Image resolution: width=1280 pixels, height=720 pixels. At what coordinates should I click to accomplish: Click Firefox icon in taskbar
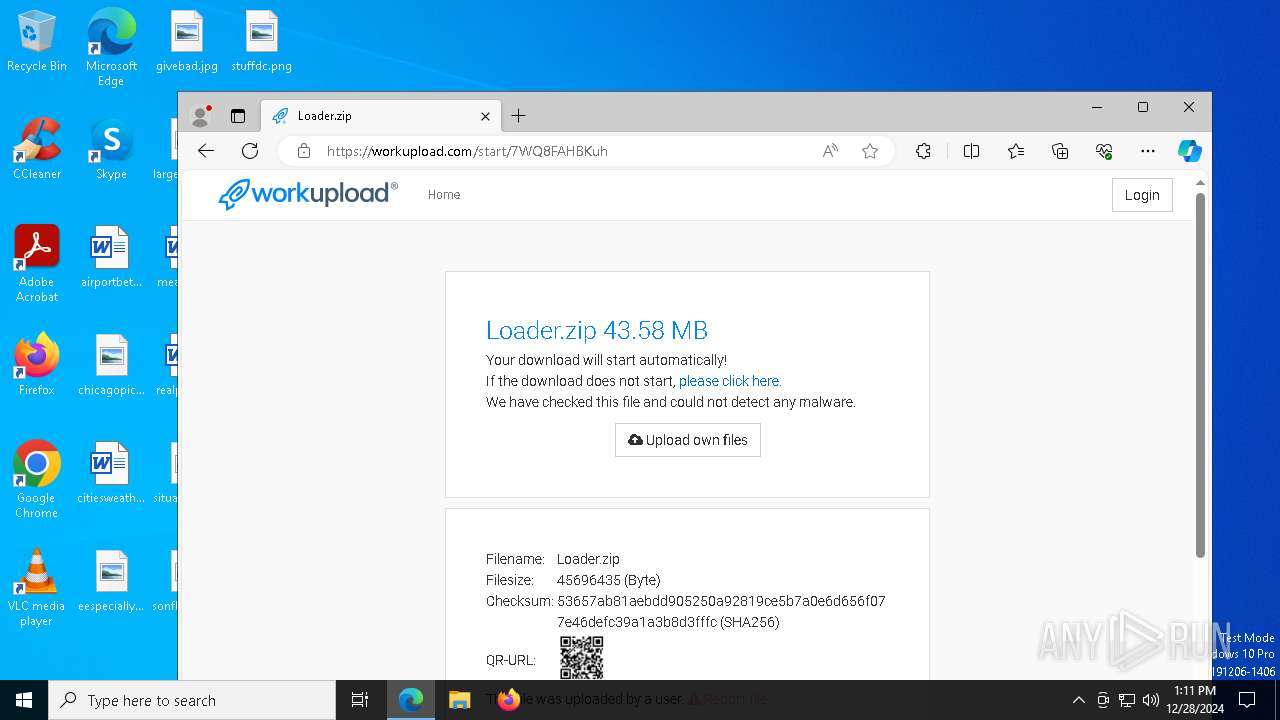(508, 700)
